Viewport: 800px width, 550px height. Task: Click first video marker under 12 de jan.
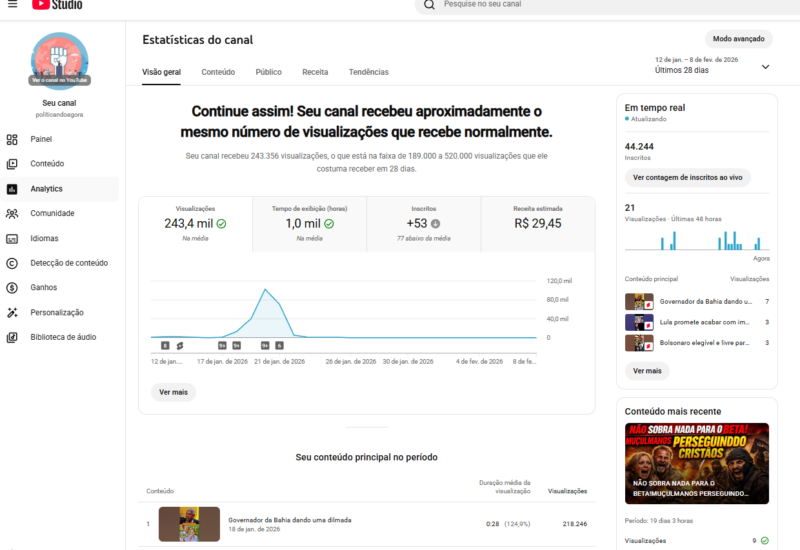coord(165,345)
